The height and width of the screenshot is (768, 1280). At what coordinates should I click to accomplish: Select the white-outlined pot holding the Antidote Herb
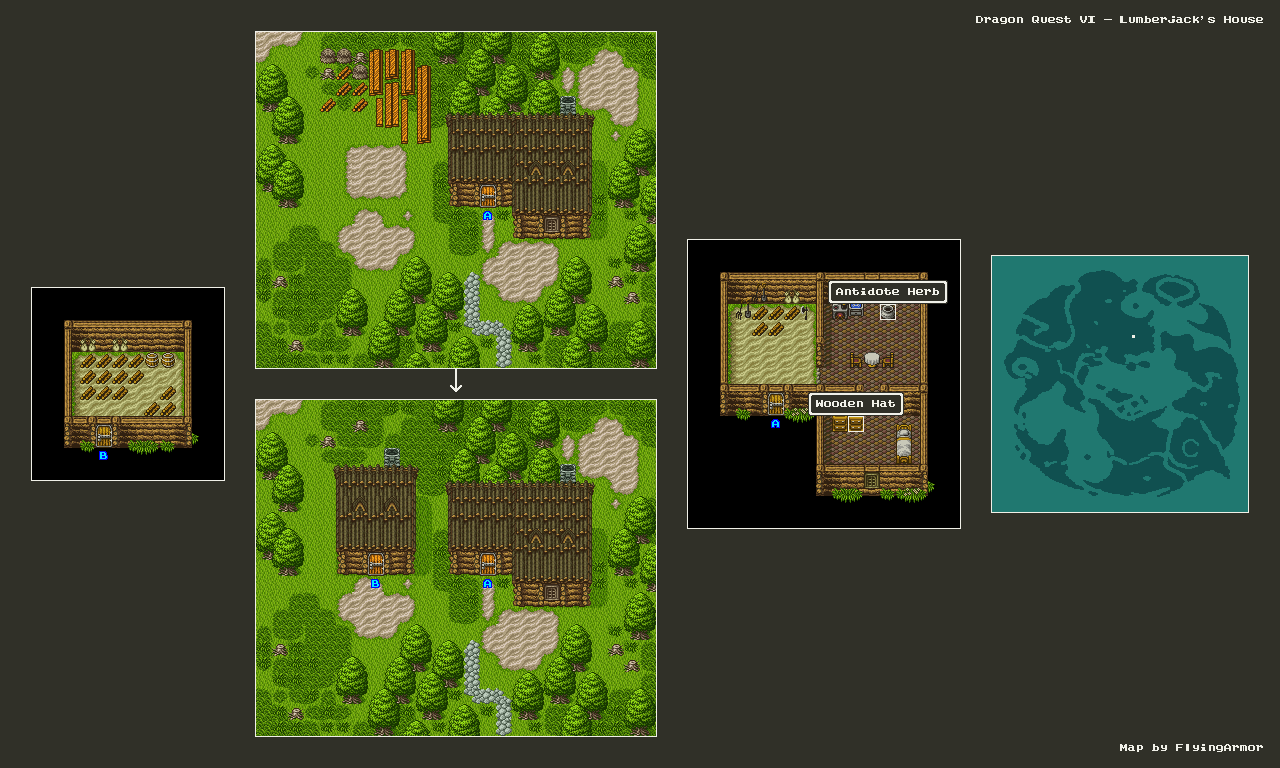[x=888, y=312]
